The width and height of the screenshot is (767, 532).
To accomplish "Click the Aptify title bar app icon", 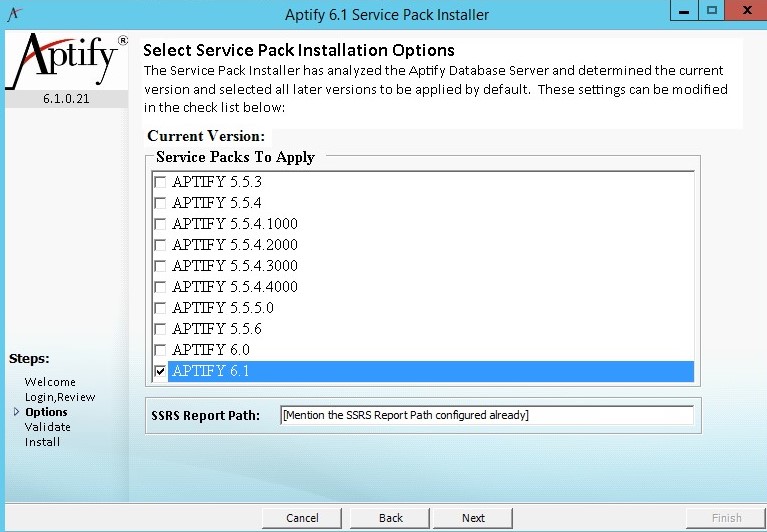I will pyautogui.click(x=15, y=13).
